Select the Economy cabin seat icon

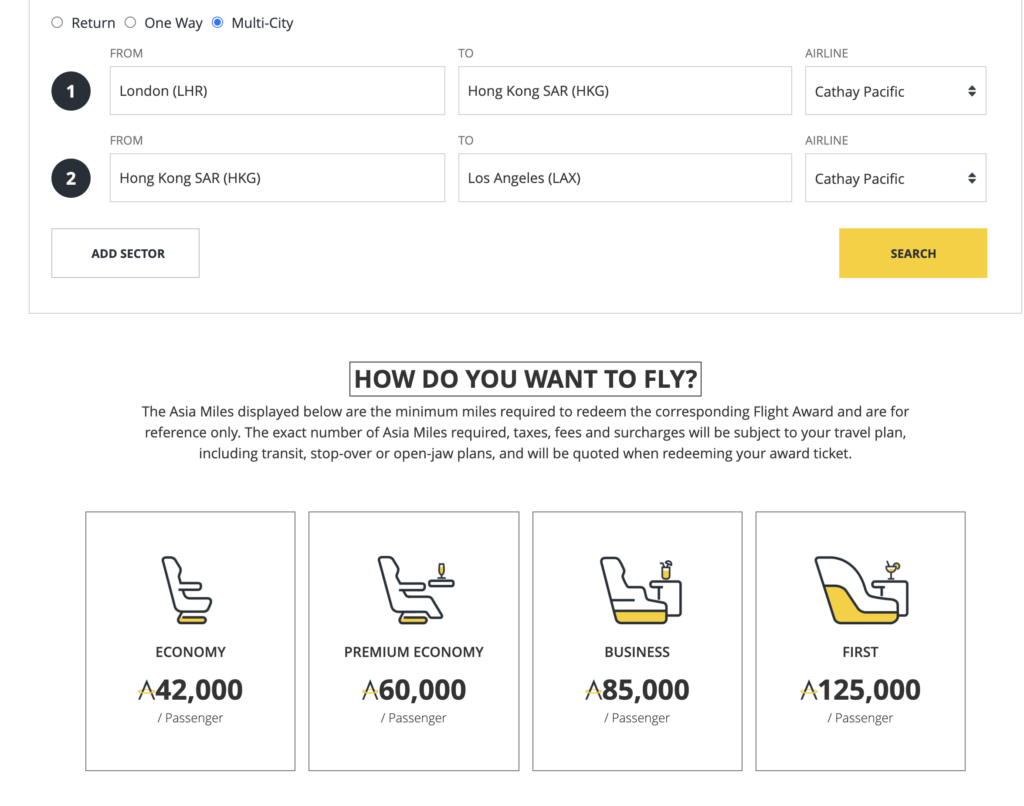189,587
